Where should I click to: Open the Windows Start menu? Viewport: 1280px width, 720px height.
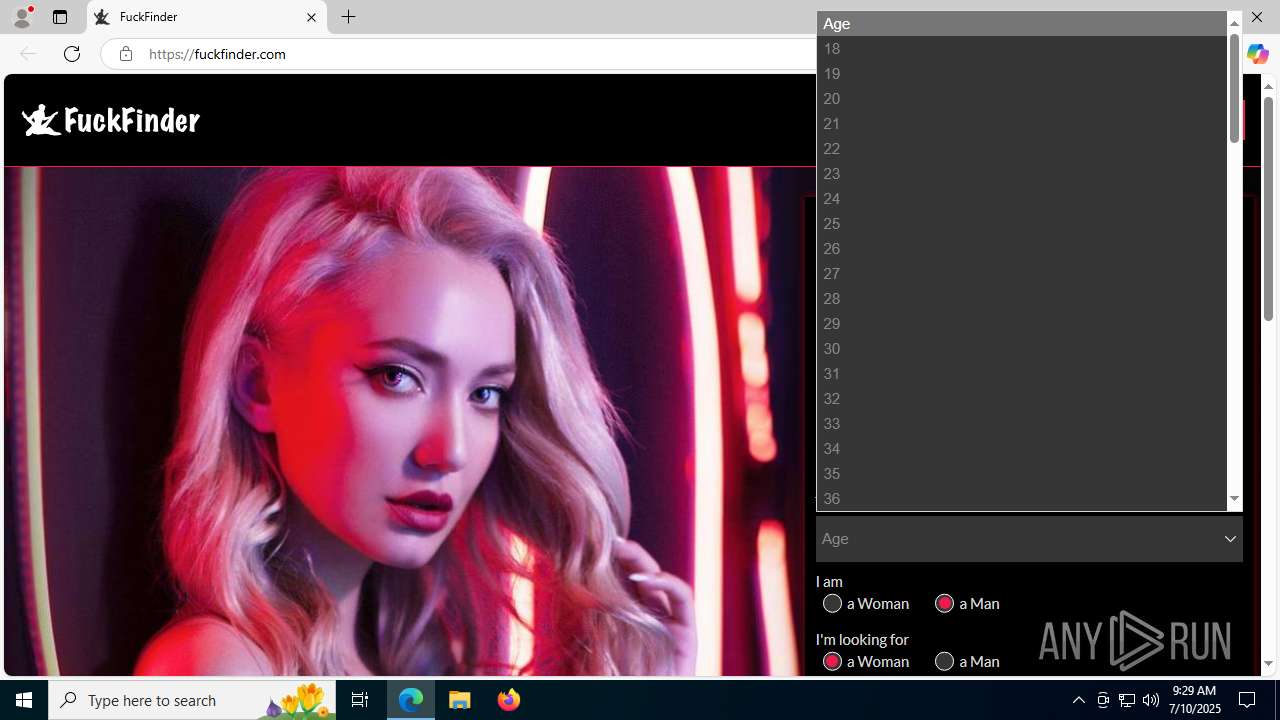click(x=24, y=700)
